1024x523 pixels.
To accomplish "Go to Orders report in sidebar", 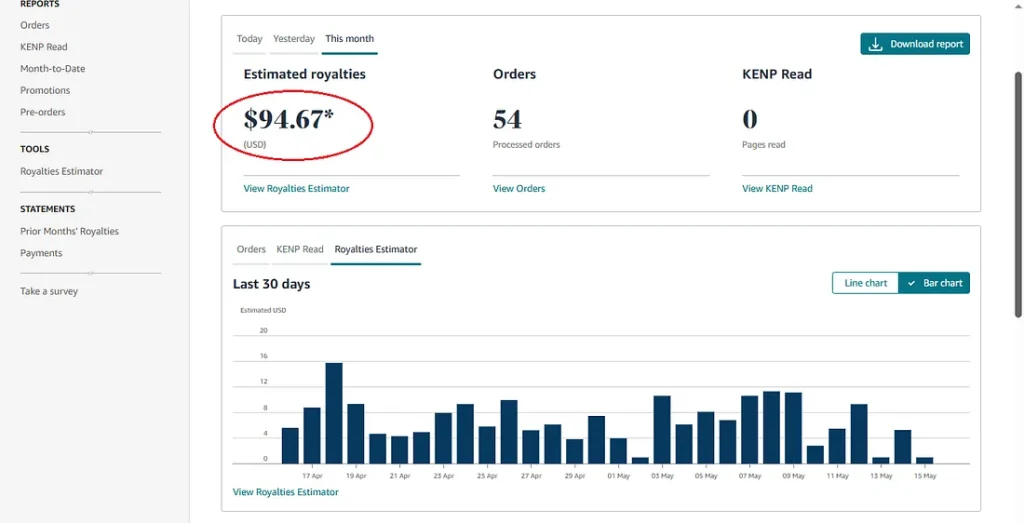I will pos(35,25).
